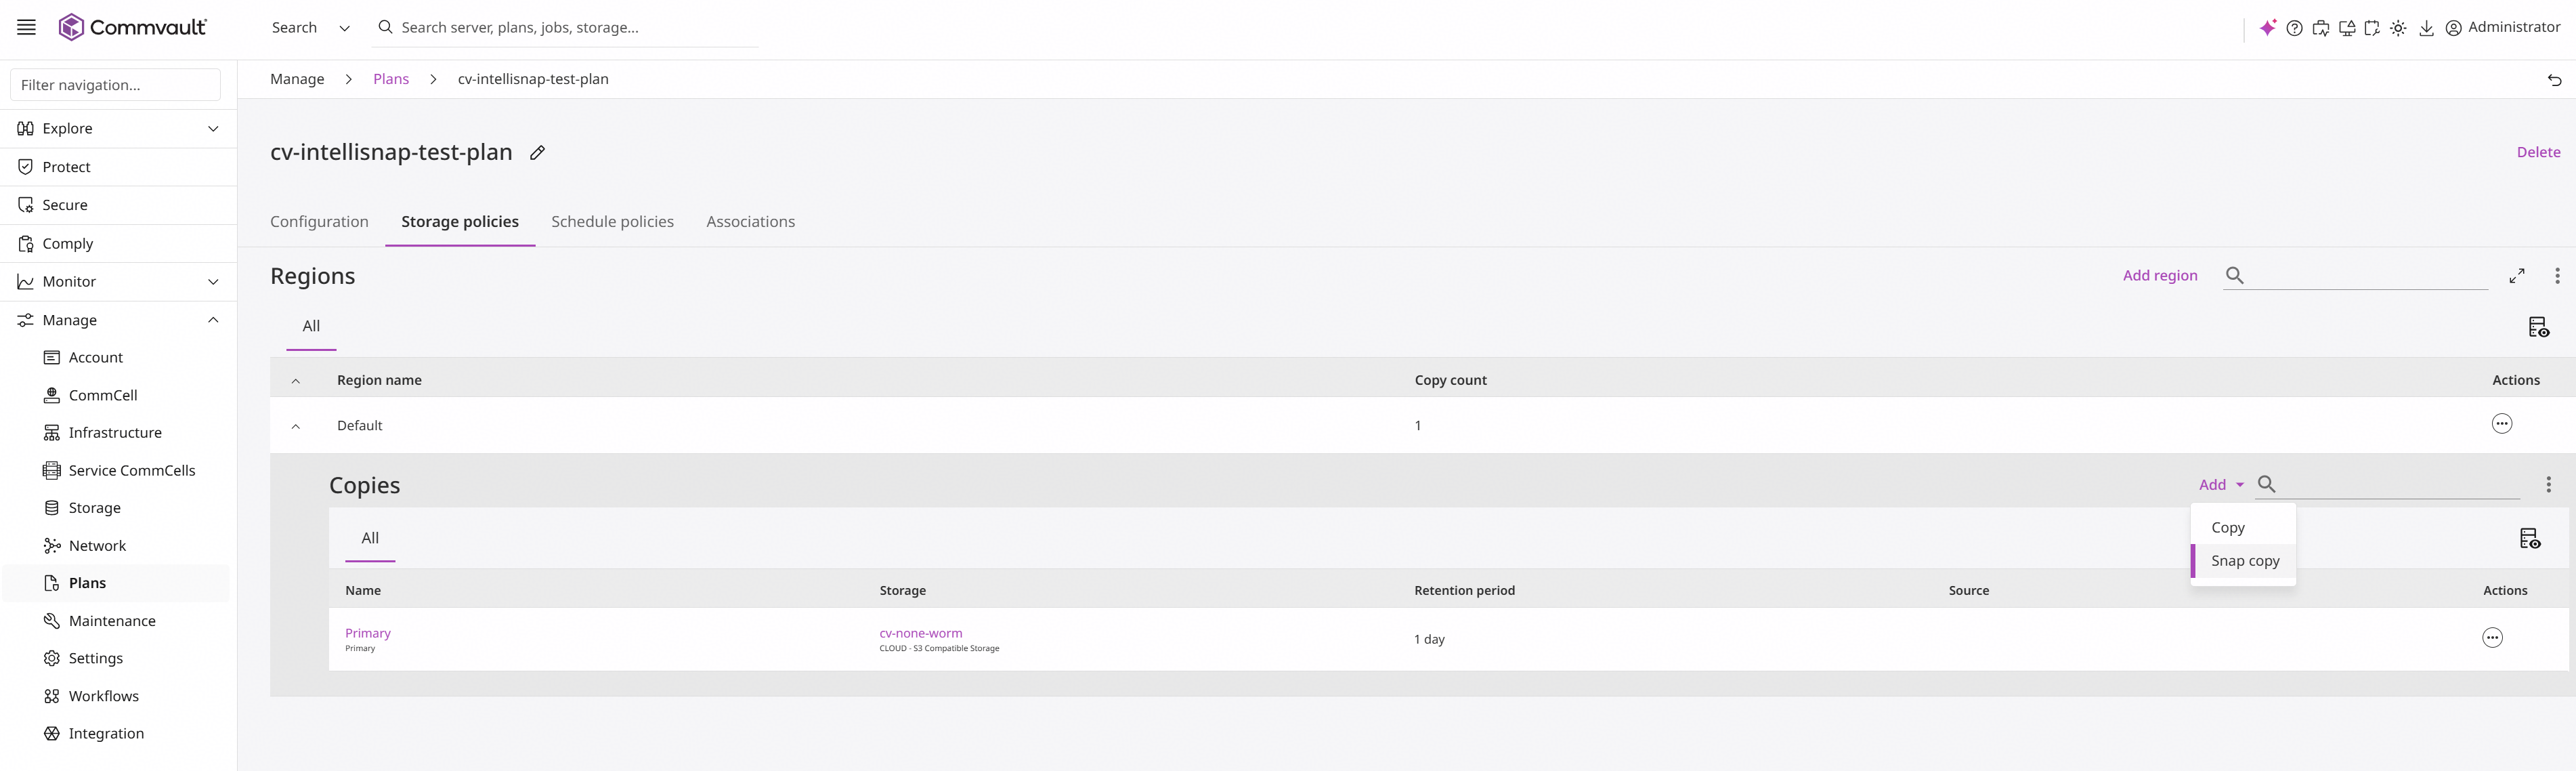Open the downloads arrow icon

(x=2426, y=28)
